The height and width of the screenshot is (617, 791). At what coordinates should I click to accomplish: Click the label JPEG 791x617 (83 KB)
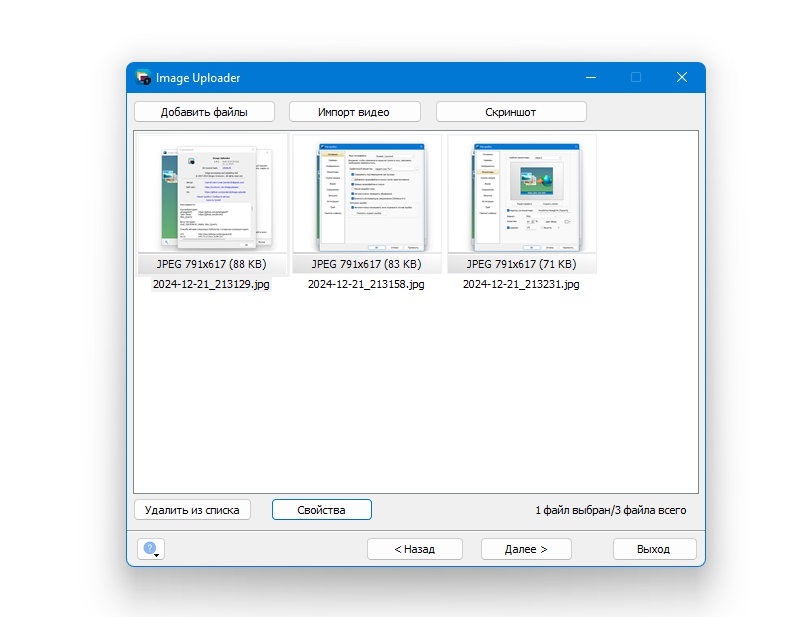coord(366,264)
